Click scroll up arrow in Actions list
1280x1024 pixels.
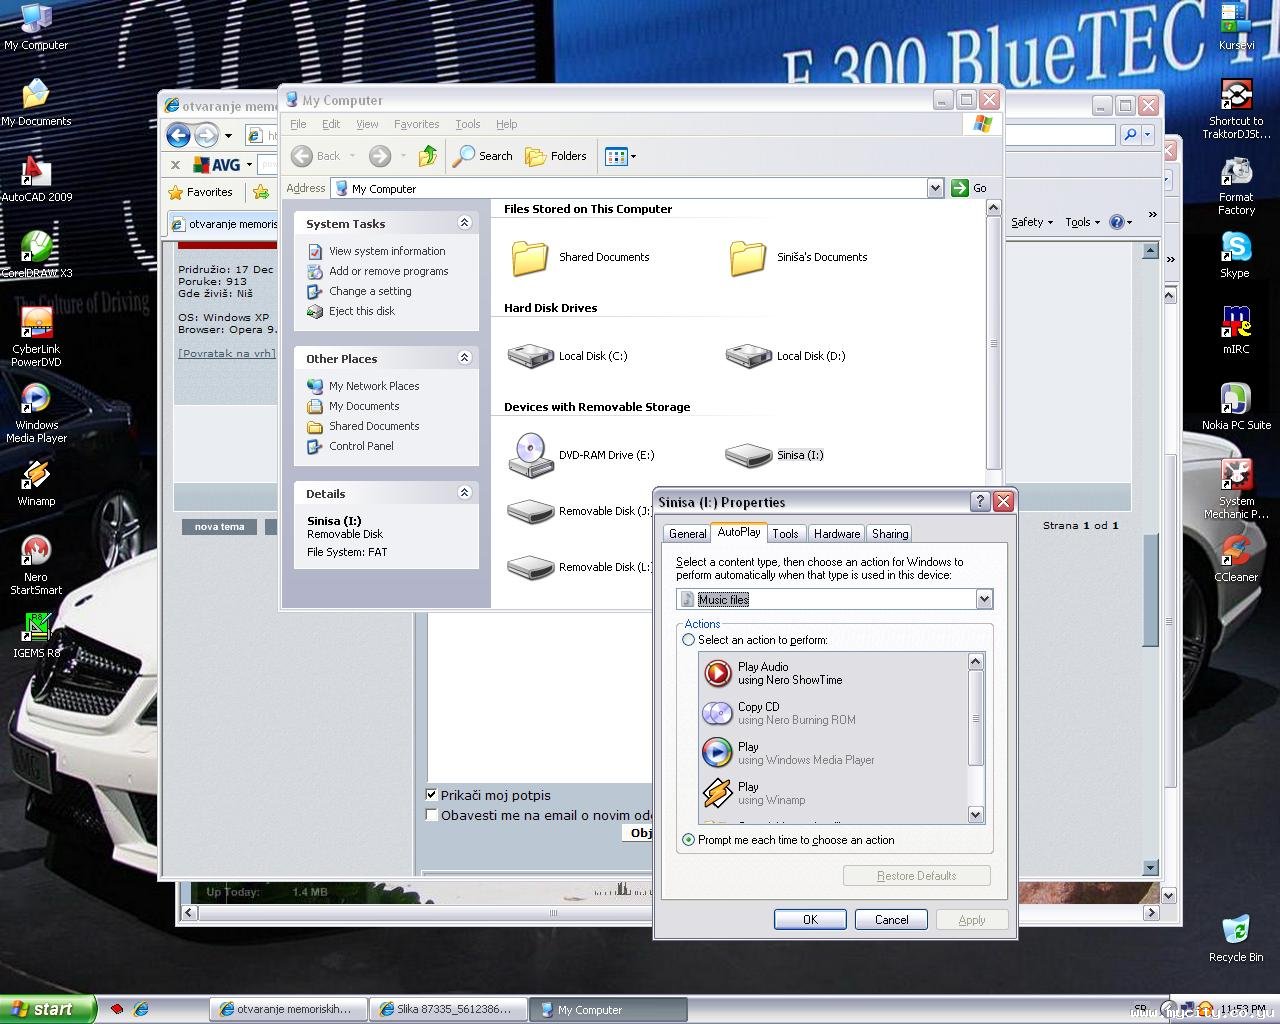click(x=976, y=661)
